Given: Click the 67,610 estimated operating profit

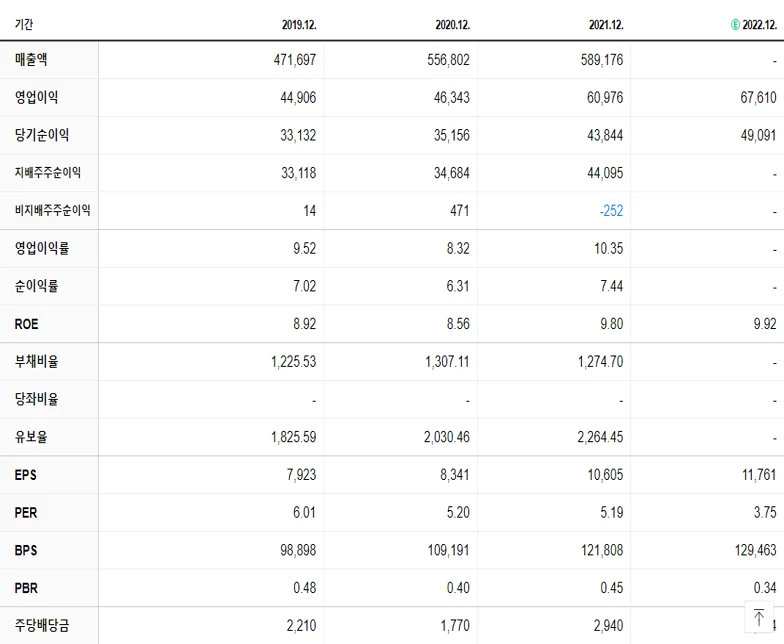Looking at the screenshot, I should point(758,98).
